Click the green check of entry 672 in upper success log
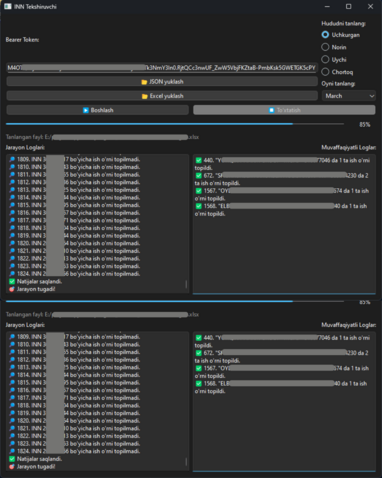The width and height of the screenshot is (382, 478). (199, 175)
